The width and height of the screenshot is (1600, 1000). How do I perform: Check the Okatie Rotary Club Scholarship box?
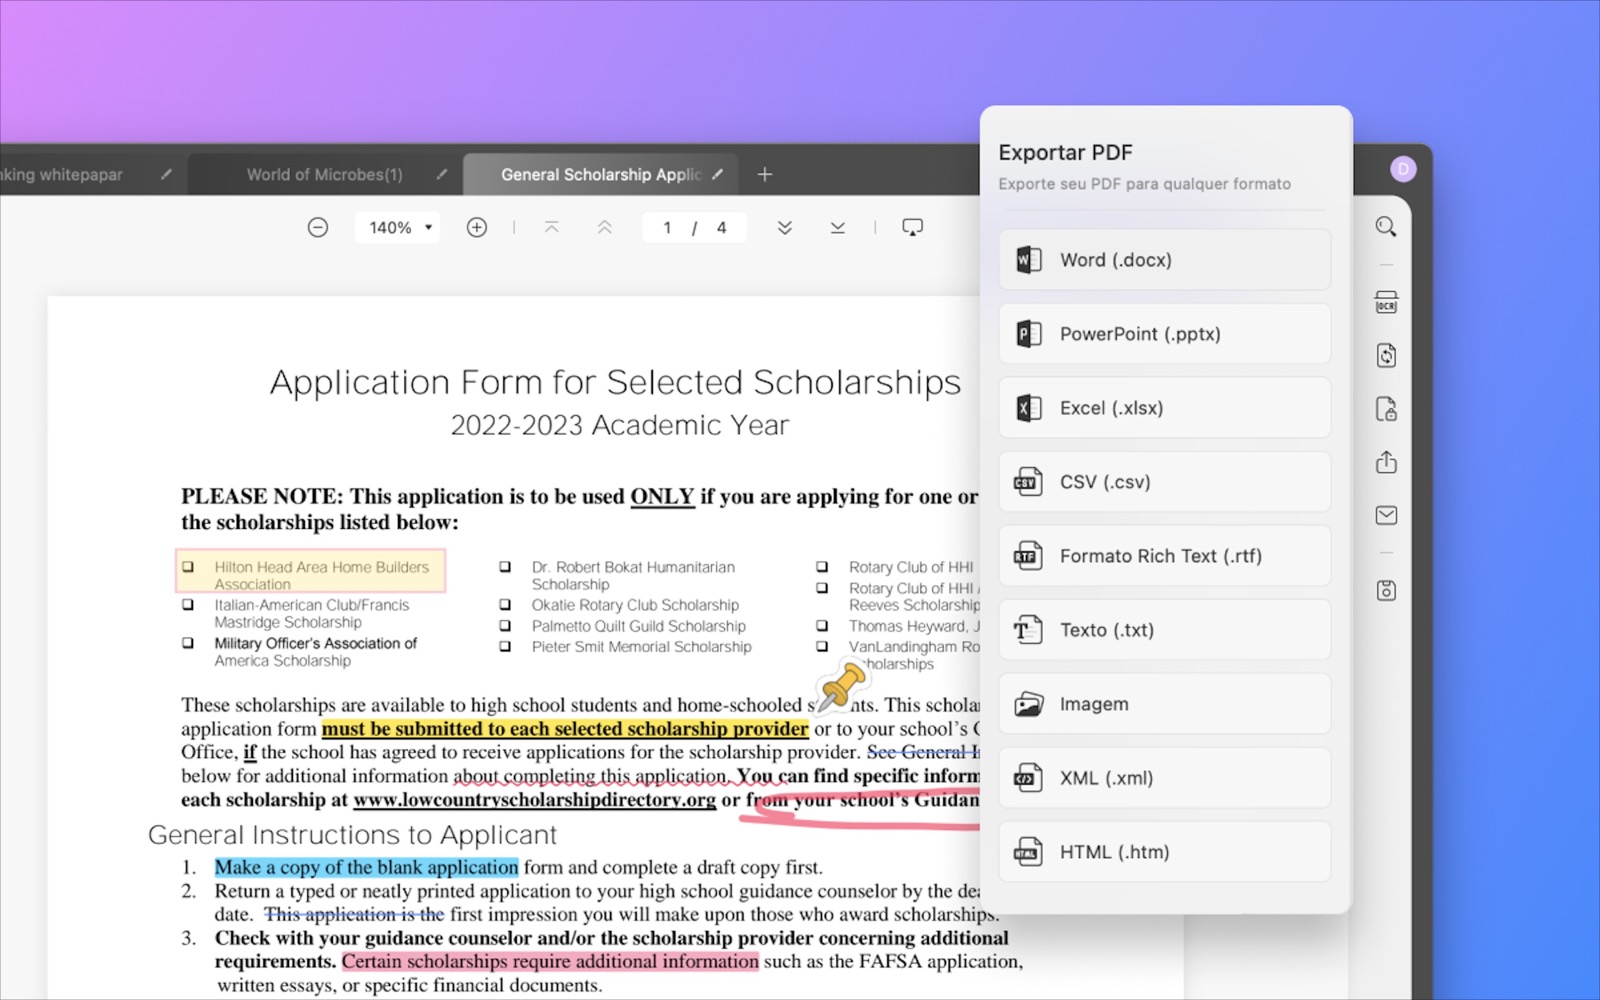pyautogui.click(x=505, y=605)
